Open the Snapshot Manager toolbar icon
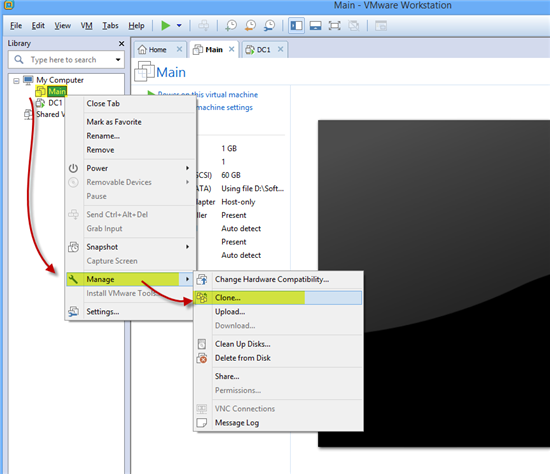Image resolution: width=550 pixels, height=474 pixels. [x=269, y=26]
